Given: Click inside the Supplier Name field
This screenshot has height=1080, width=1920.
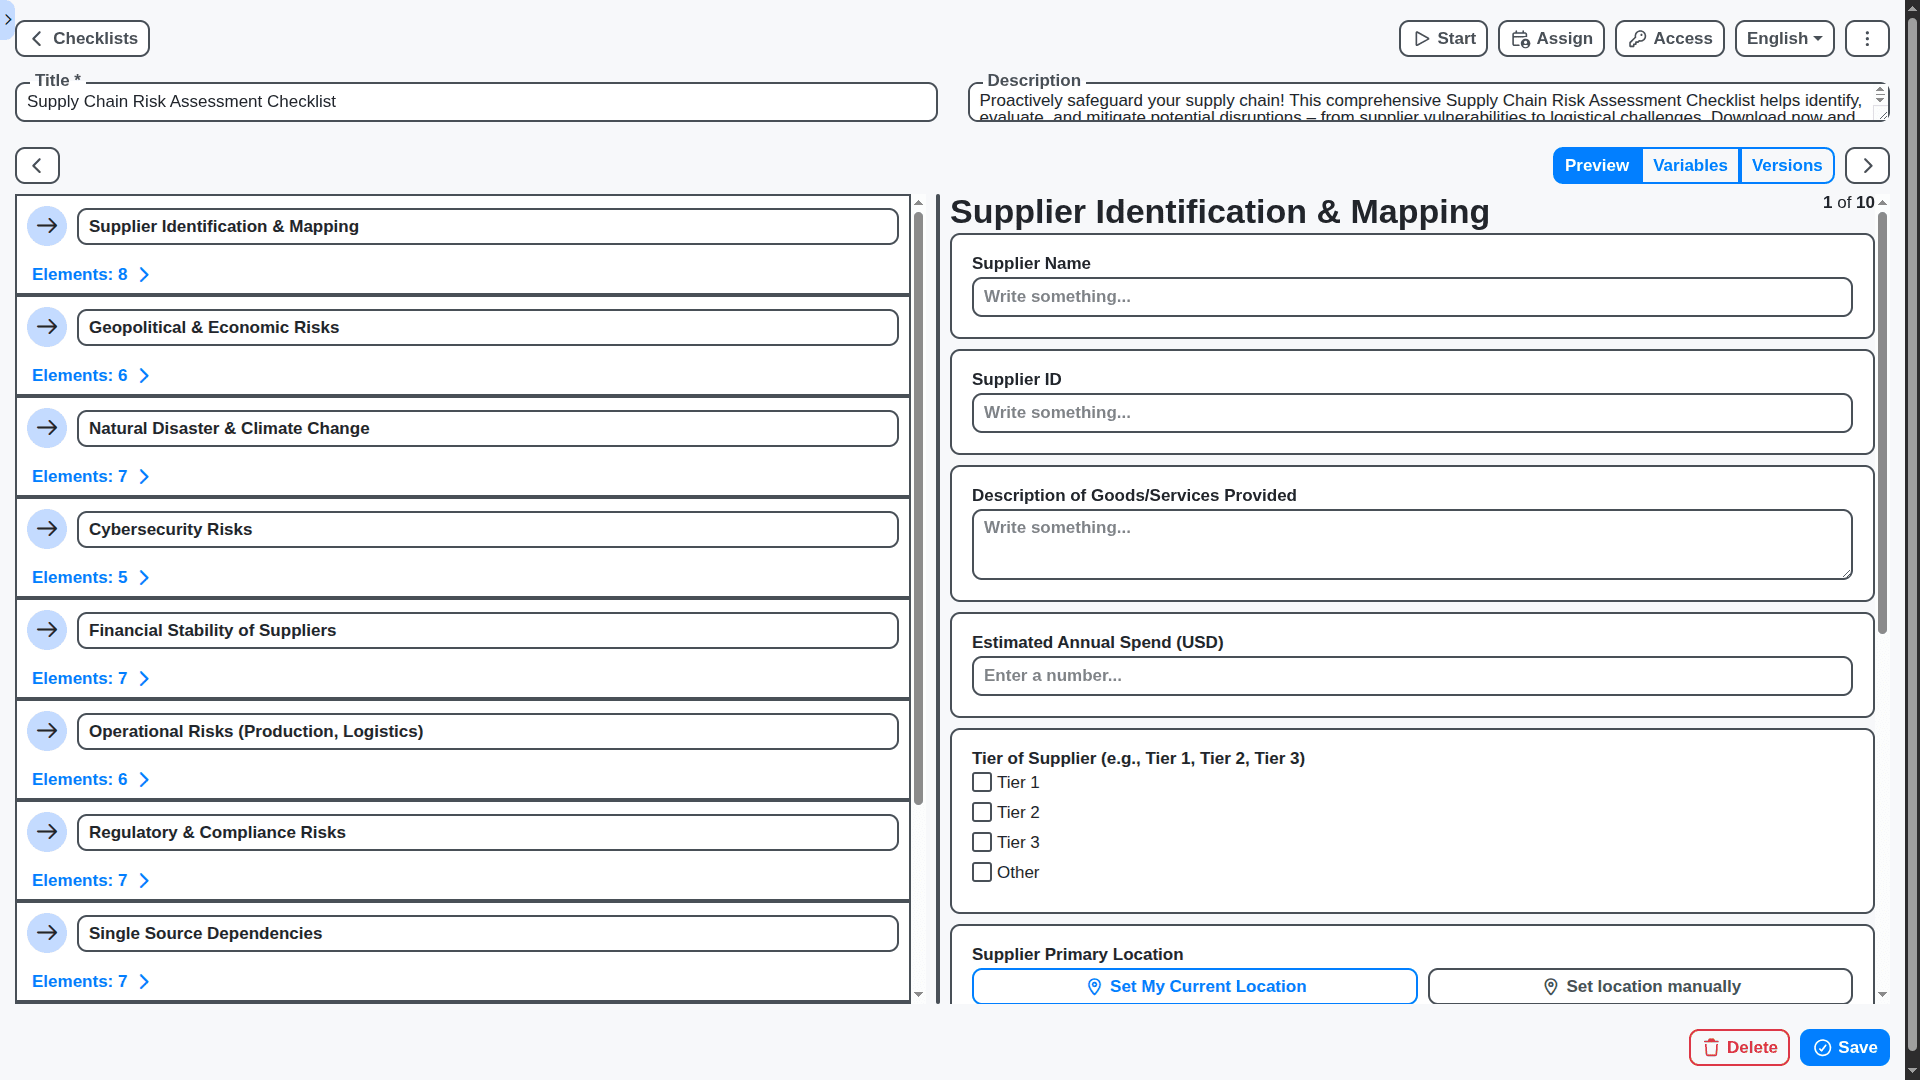Looking at the screenshot, I should [1411, 296].
